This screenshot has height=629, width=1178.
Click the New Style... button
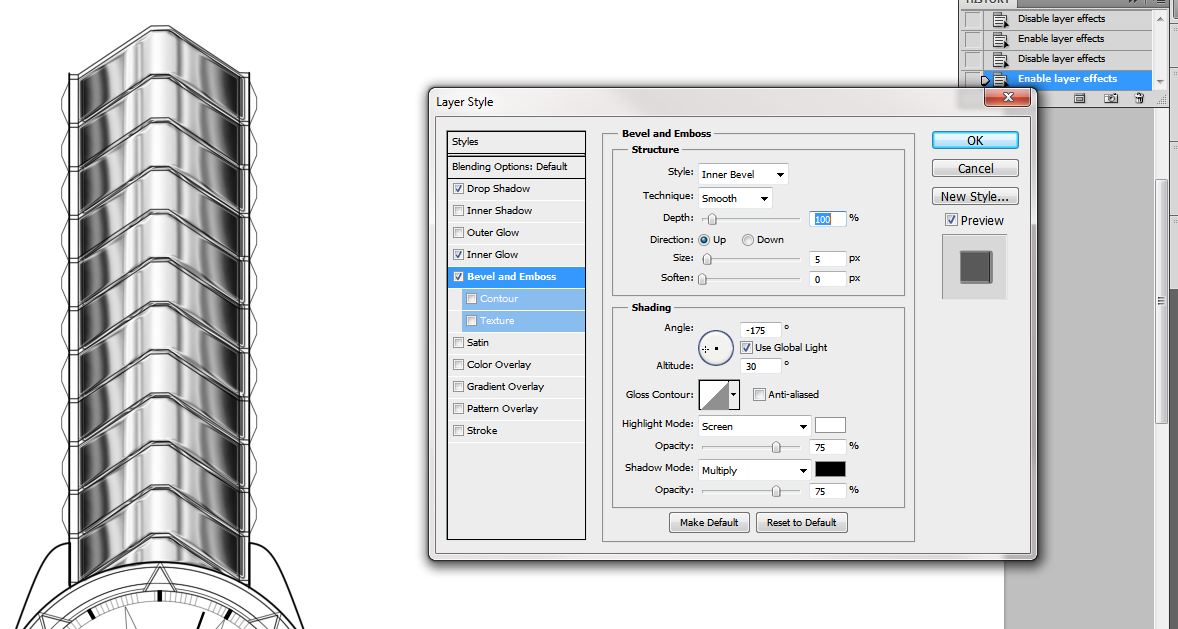click(x=975, y=197)
